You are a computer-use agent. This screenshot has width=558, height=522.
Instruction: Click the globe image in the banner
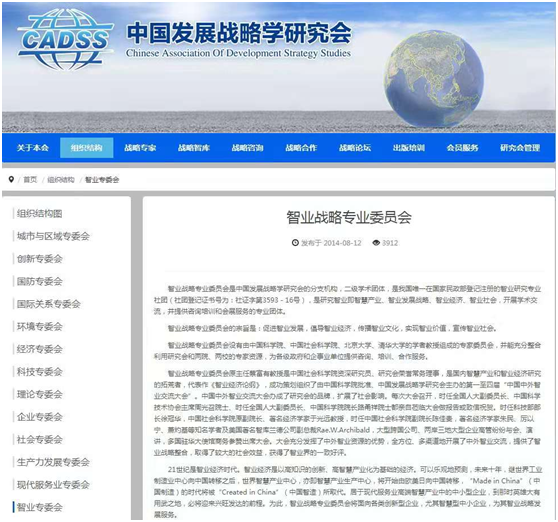(434, 79)
